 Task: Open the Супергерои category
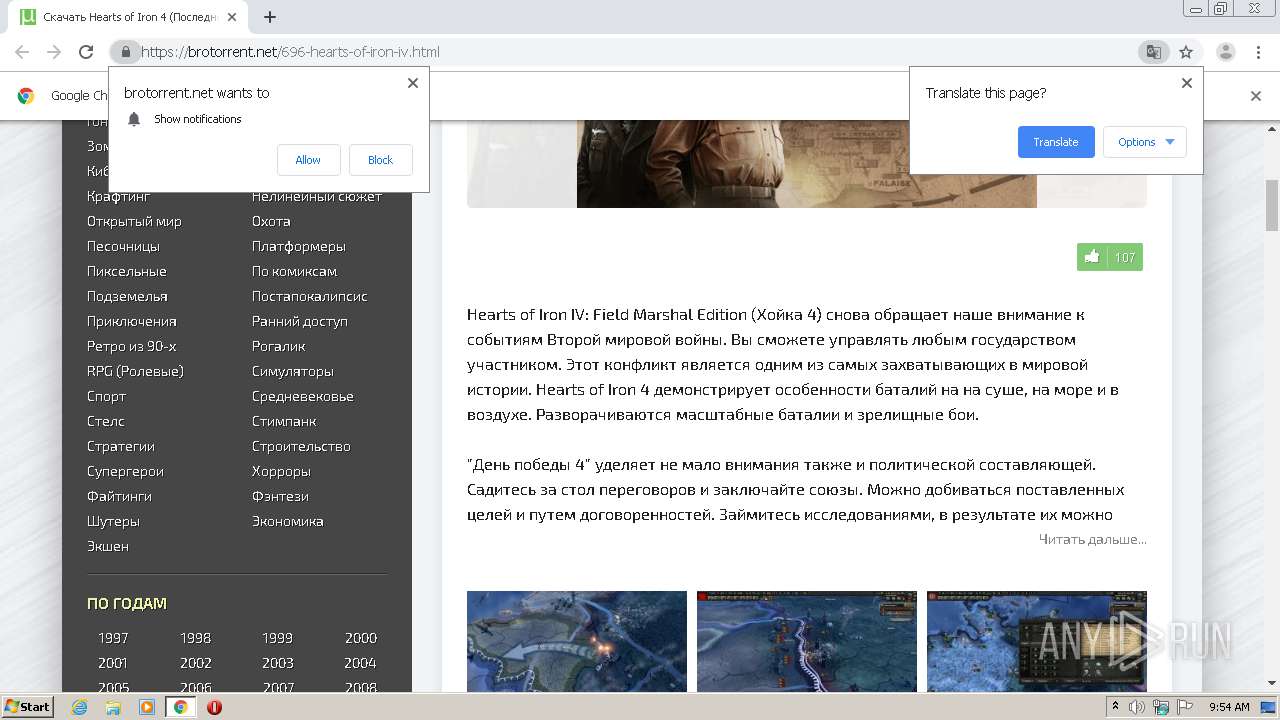click(x=125, y=471)
